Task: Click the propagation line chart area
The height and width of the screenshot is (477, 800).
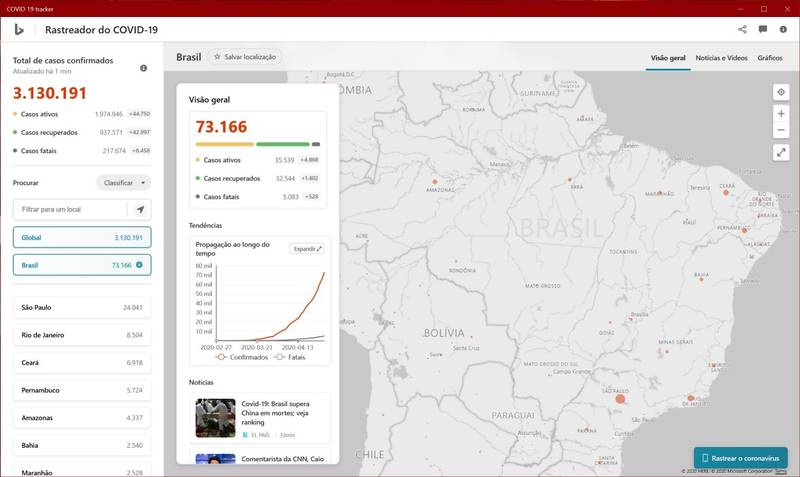Action: 270,304
